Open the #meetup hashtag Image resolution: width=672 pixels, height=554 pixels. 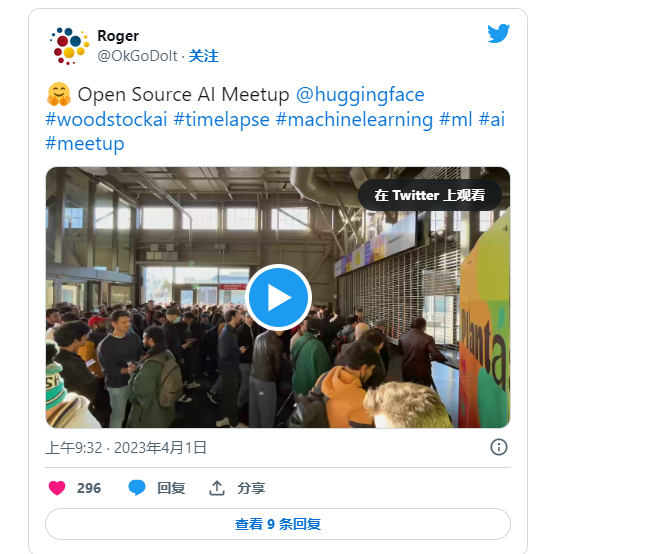point(85,144)
